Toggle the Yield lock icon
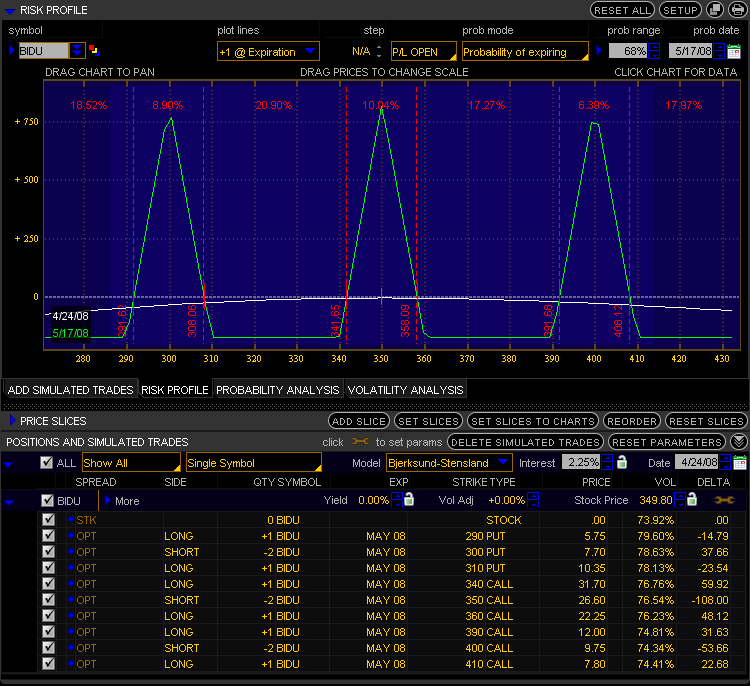The image size is (750, 686). [x=409, y=499]
